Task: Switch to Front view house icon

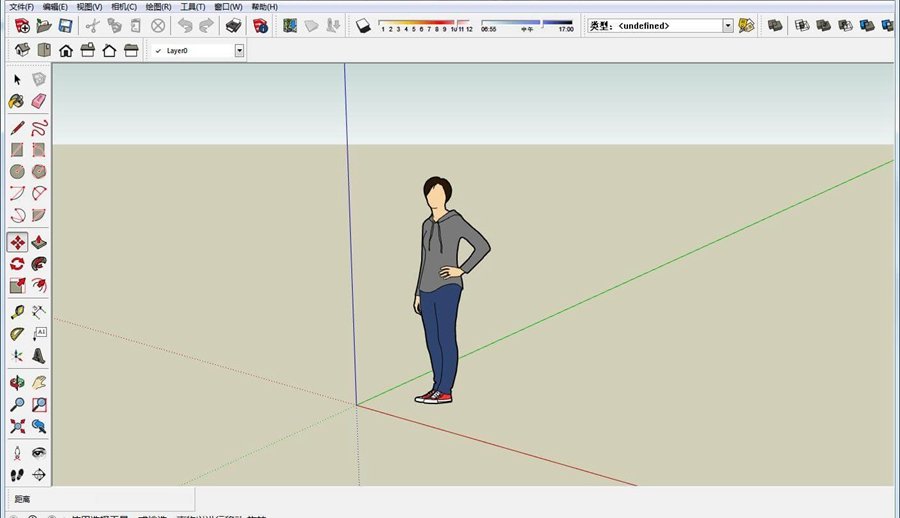Action: pos(66,51)
